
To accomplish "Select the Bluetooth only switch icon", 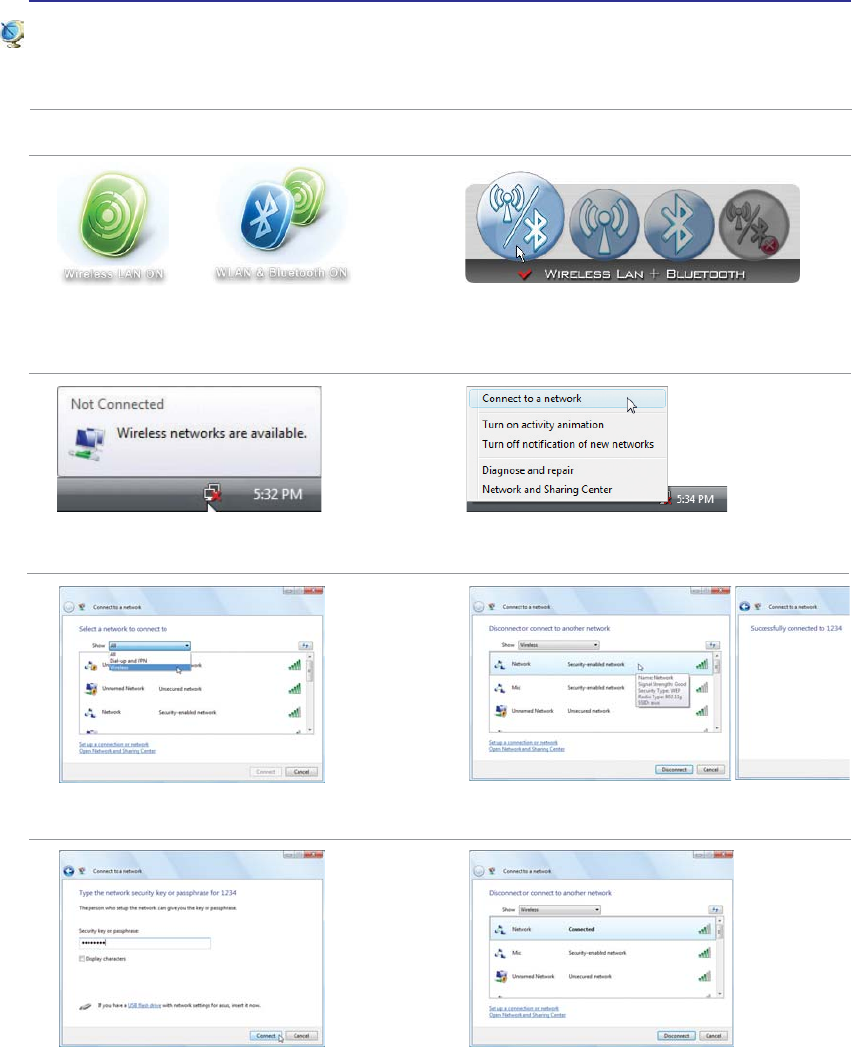I will point(678,224).
